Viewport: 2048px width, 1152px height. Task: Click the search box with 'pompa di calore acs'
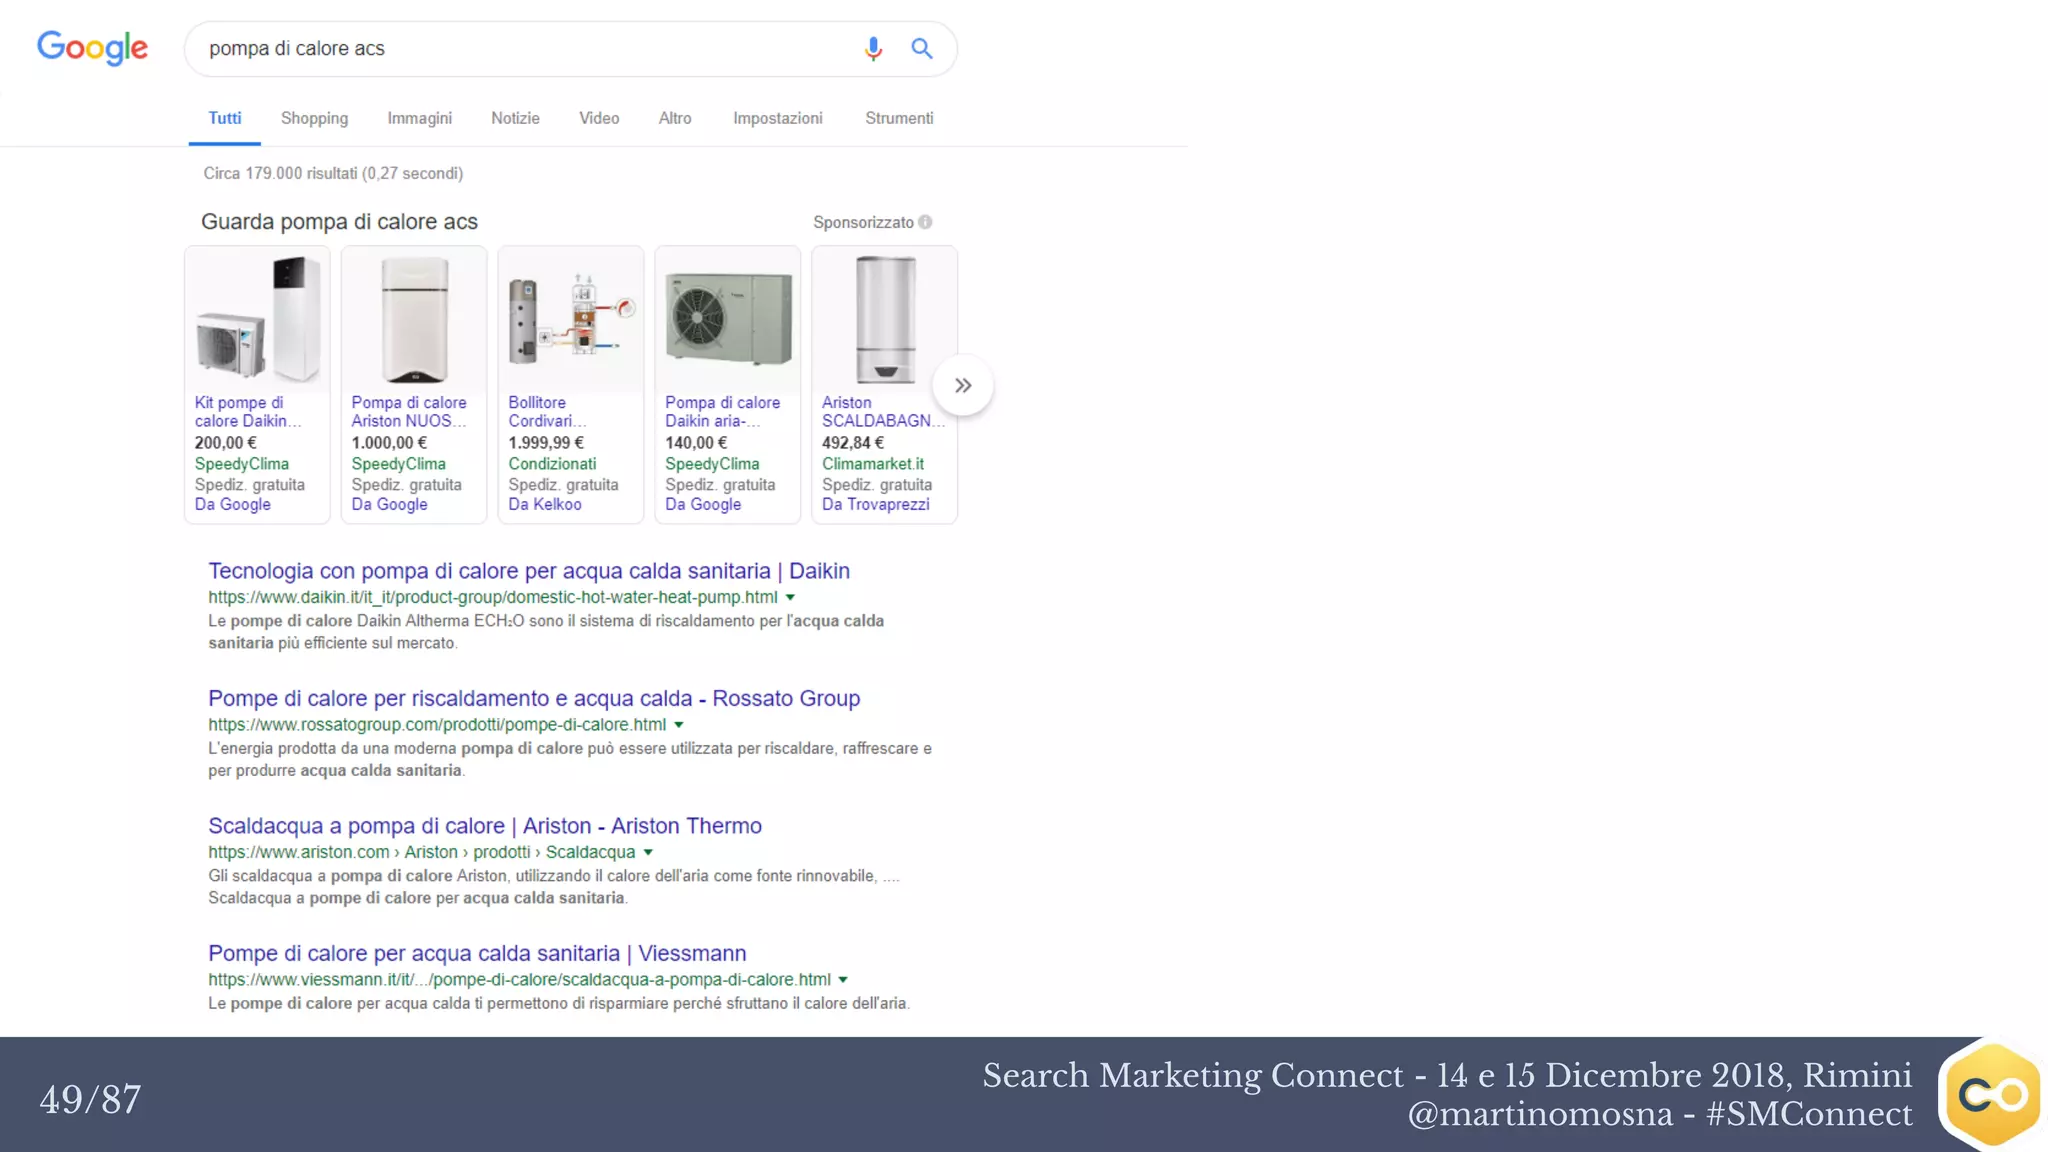pos(570,49)
